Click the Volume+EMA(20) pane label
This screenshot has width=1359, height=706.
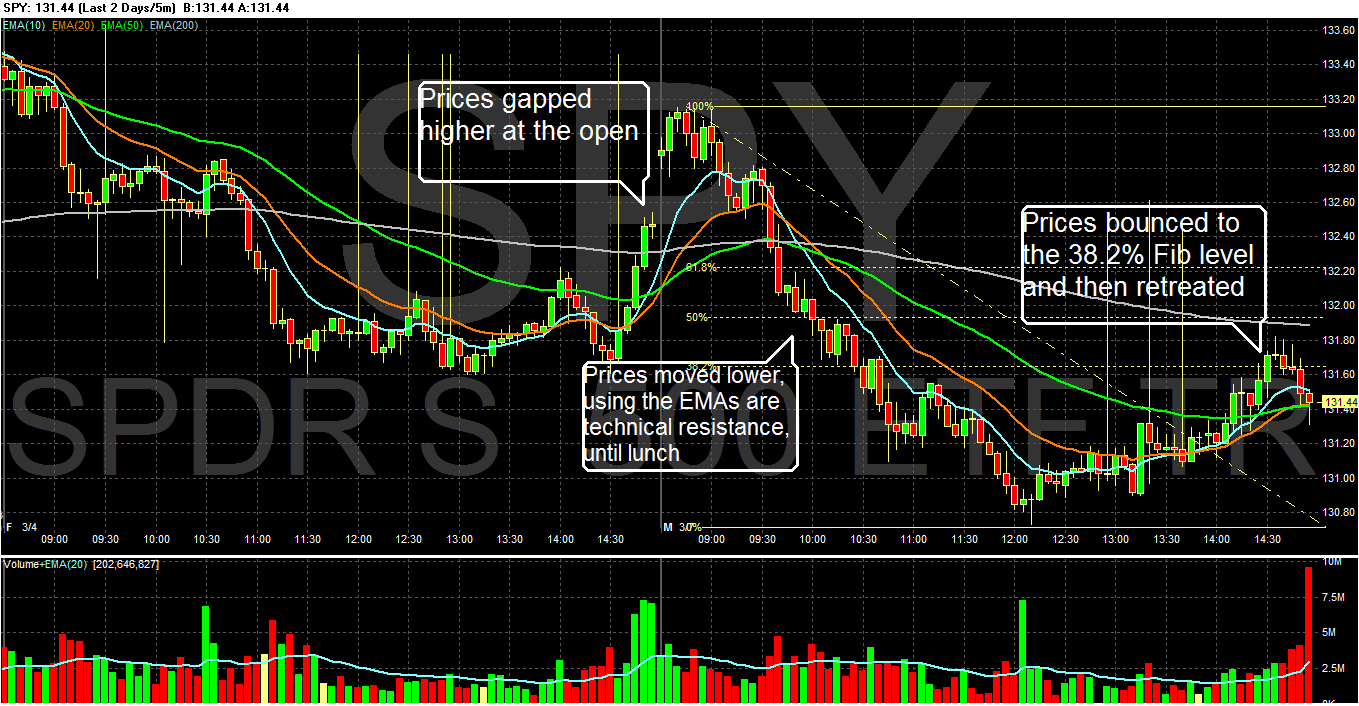[45, 564]
